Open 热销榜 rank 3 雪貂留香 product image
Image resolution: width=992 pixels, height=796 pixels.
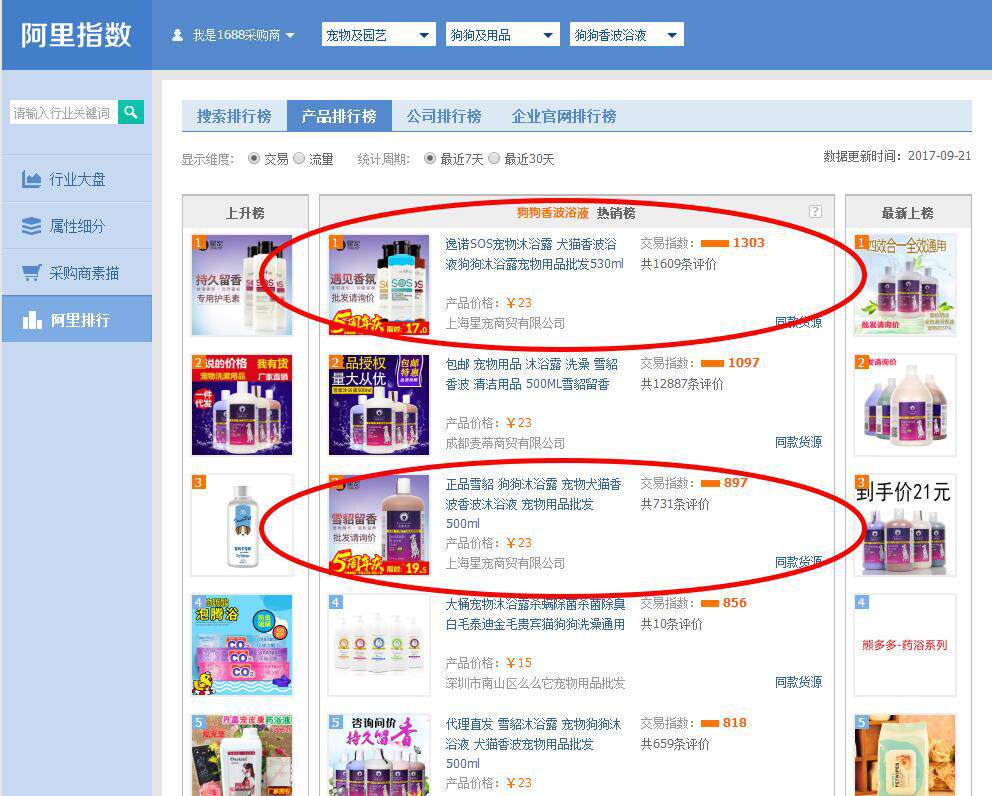(379, 525)
